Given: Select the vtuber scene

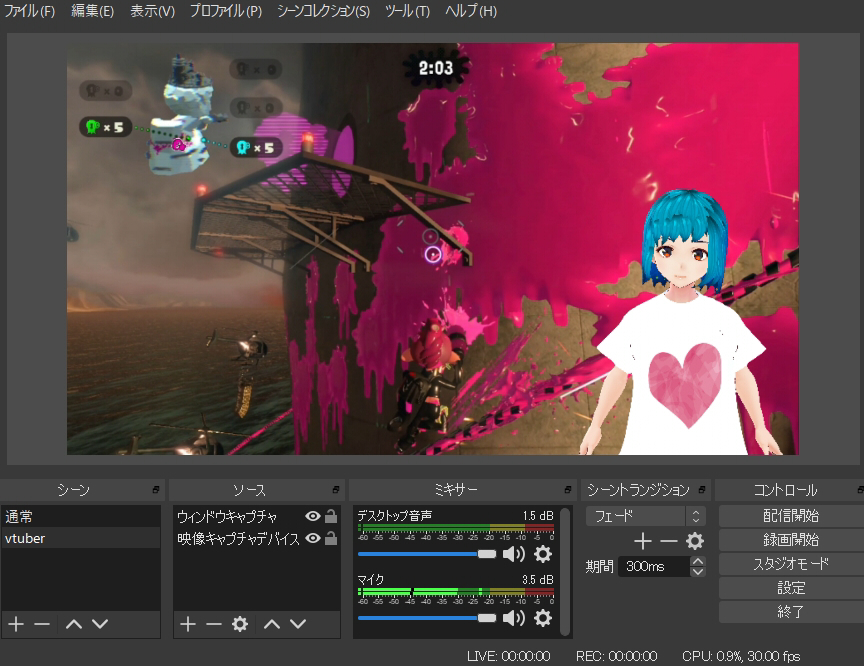Looking at the screenshot, I should coord(81,538).
